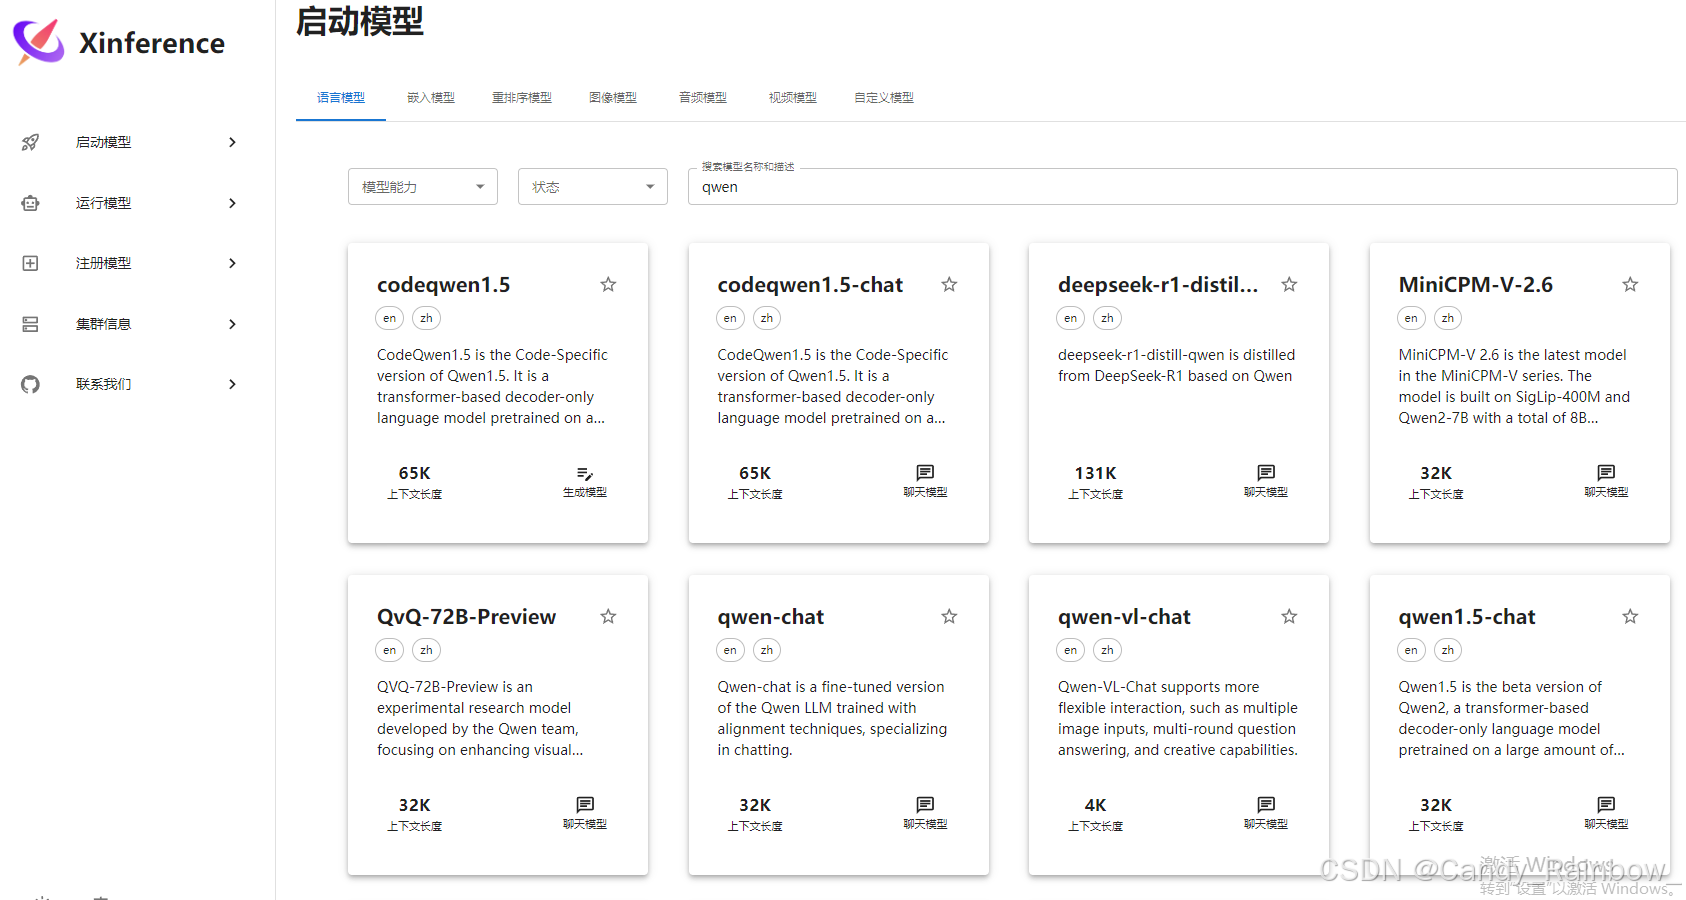1686x900 pixels.
Task: Toggle favorite star on qwen-vl-chat
Action: tap(1289, 617)
